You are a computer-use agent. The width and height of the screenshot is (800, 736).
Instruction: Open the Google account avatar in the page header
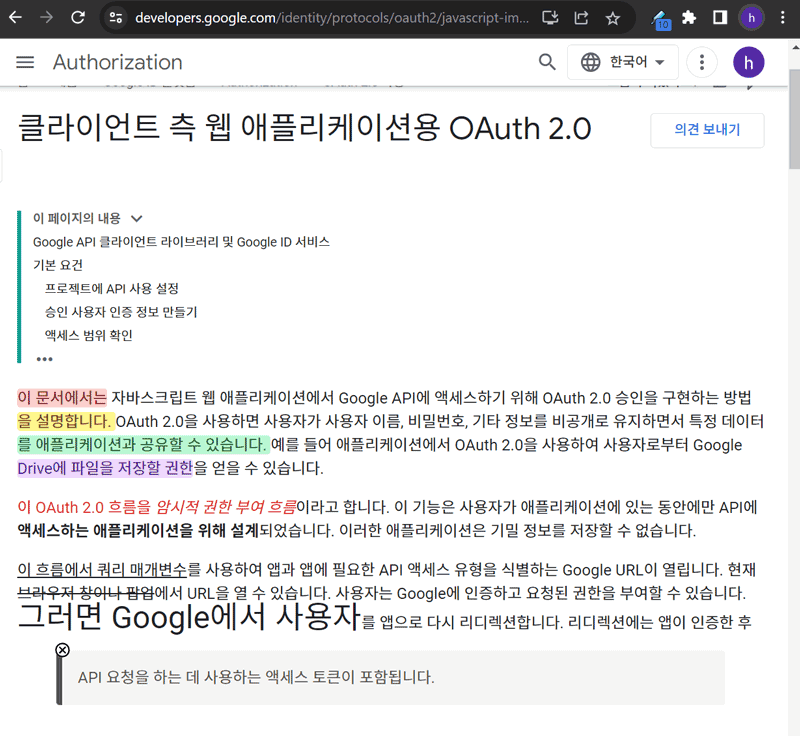(748, 62)
